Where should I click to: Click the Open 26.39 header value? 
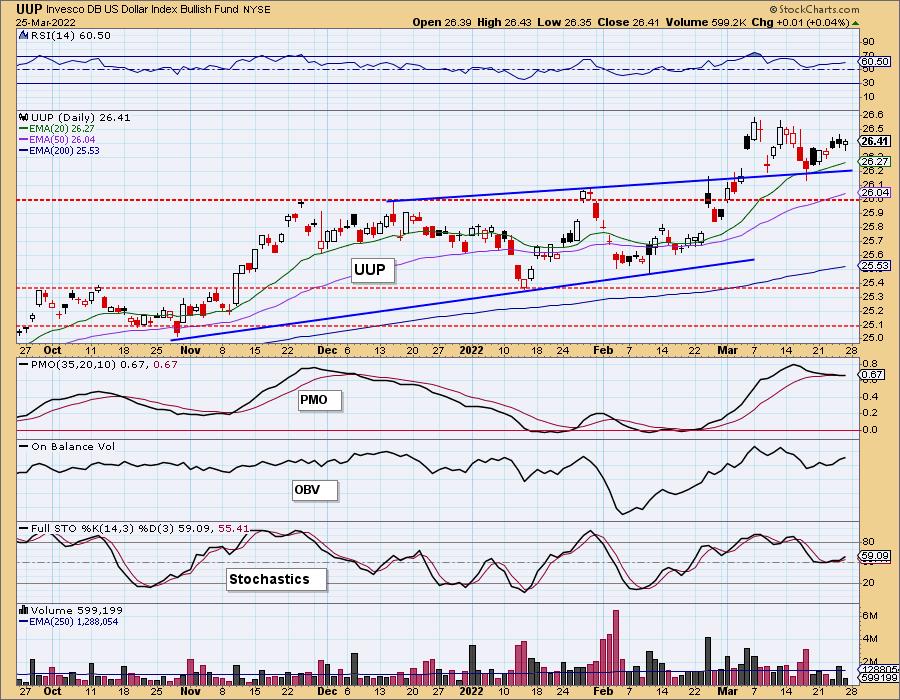point(442,22)
